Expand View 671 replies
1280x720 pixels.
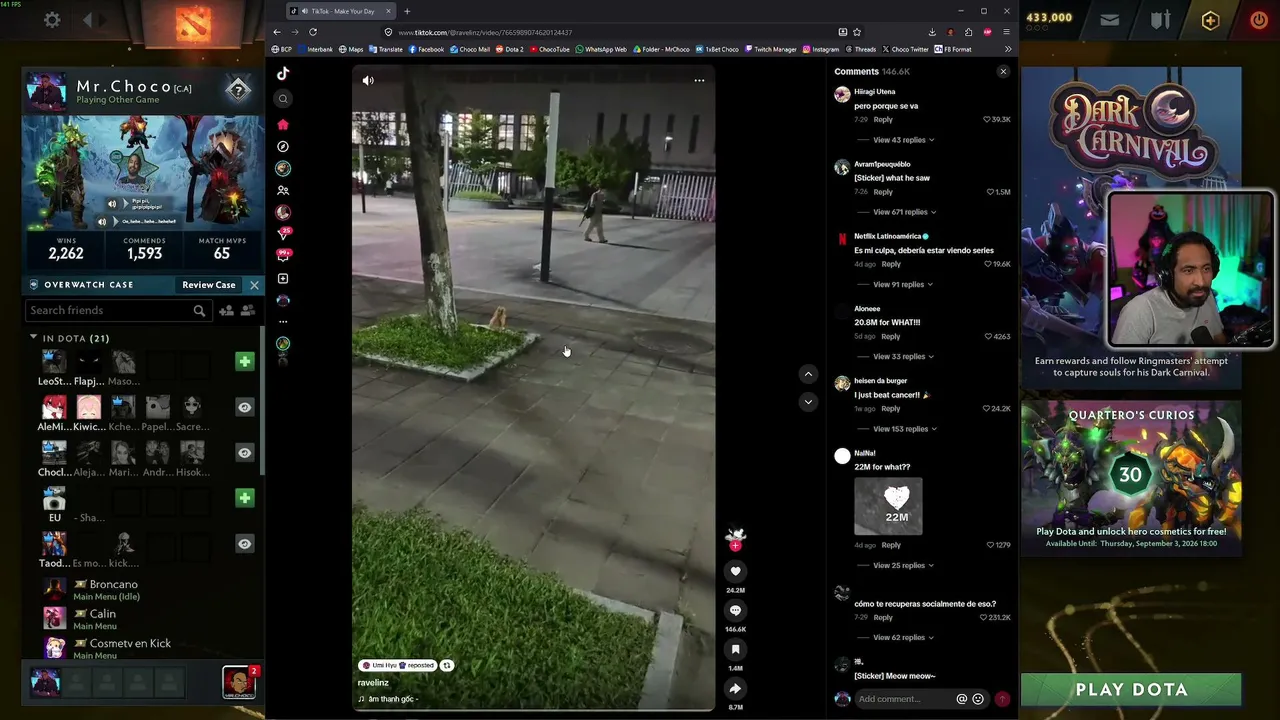[905, 212]
